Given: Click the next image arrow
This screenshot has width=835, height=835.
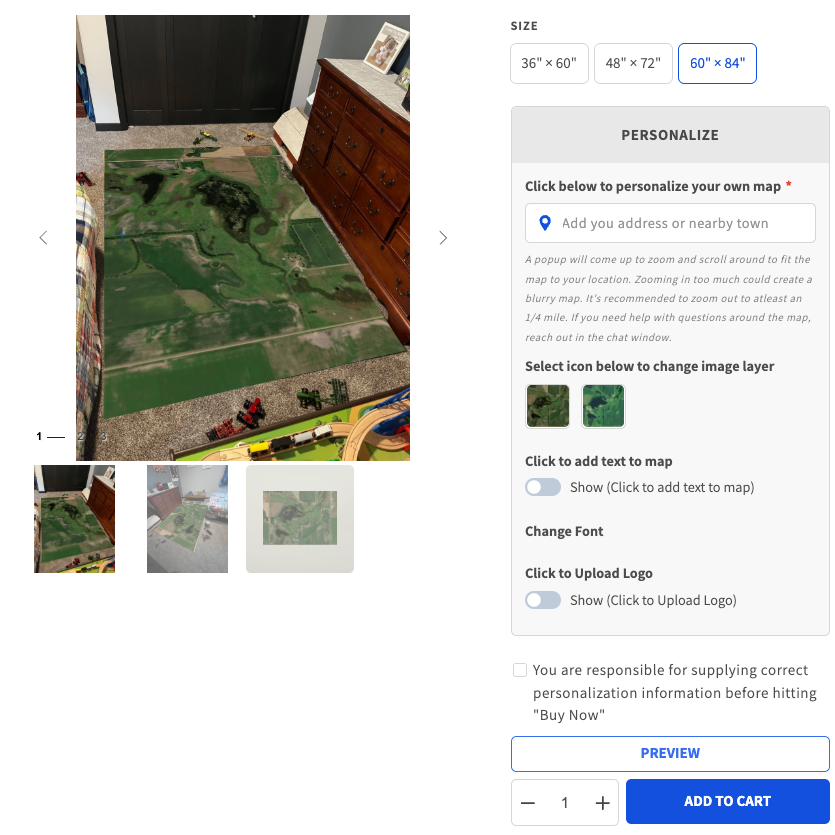Looking at the screenshot, I should (443, 238).
